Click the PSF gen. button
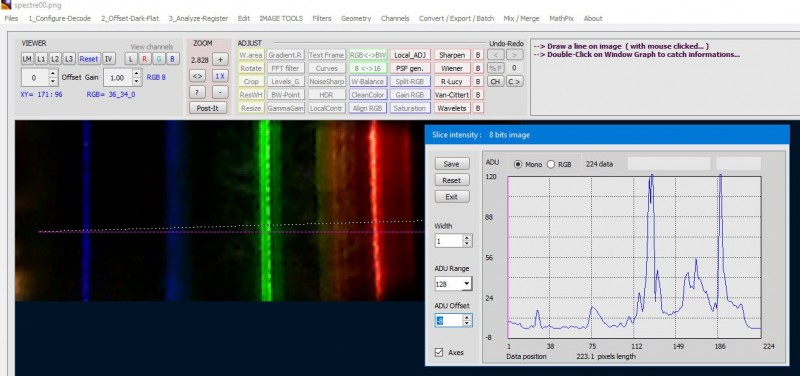Screen dimensions: 800x376 pyautogui.click(x=411, y=68)
